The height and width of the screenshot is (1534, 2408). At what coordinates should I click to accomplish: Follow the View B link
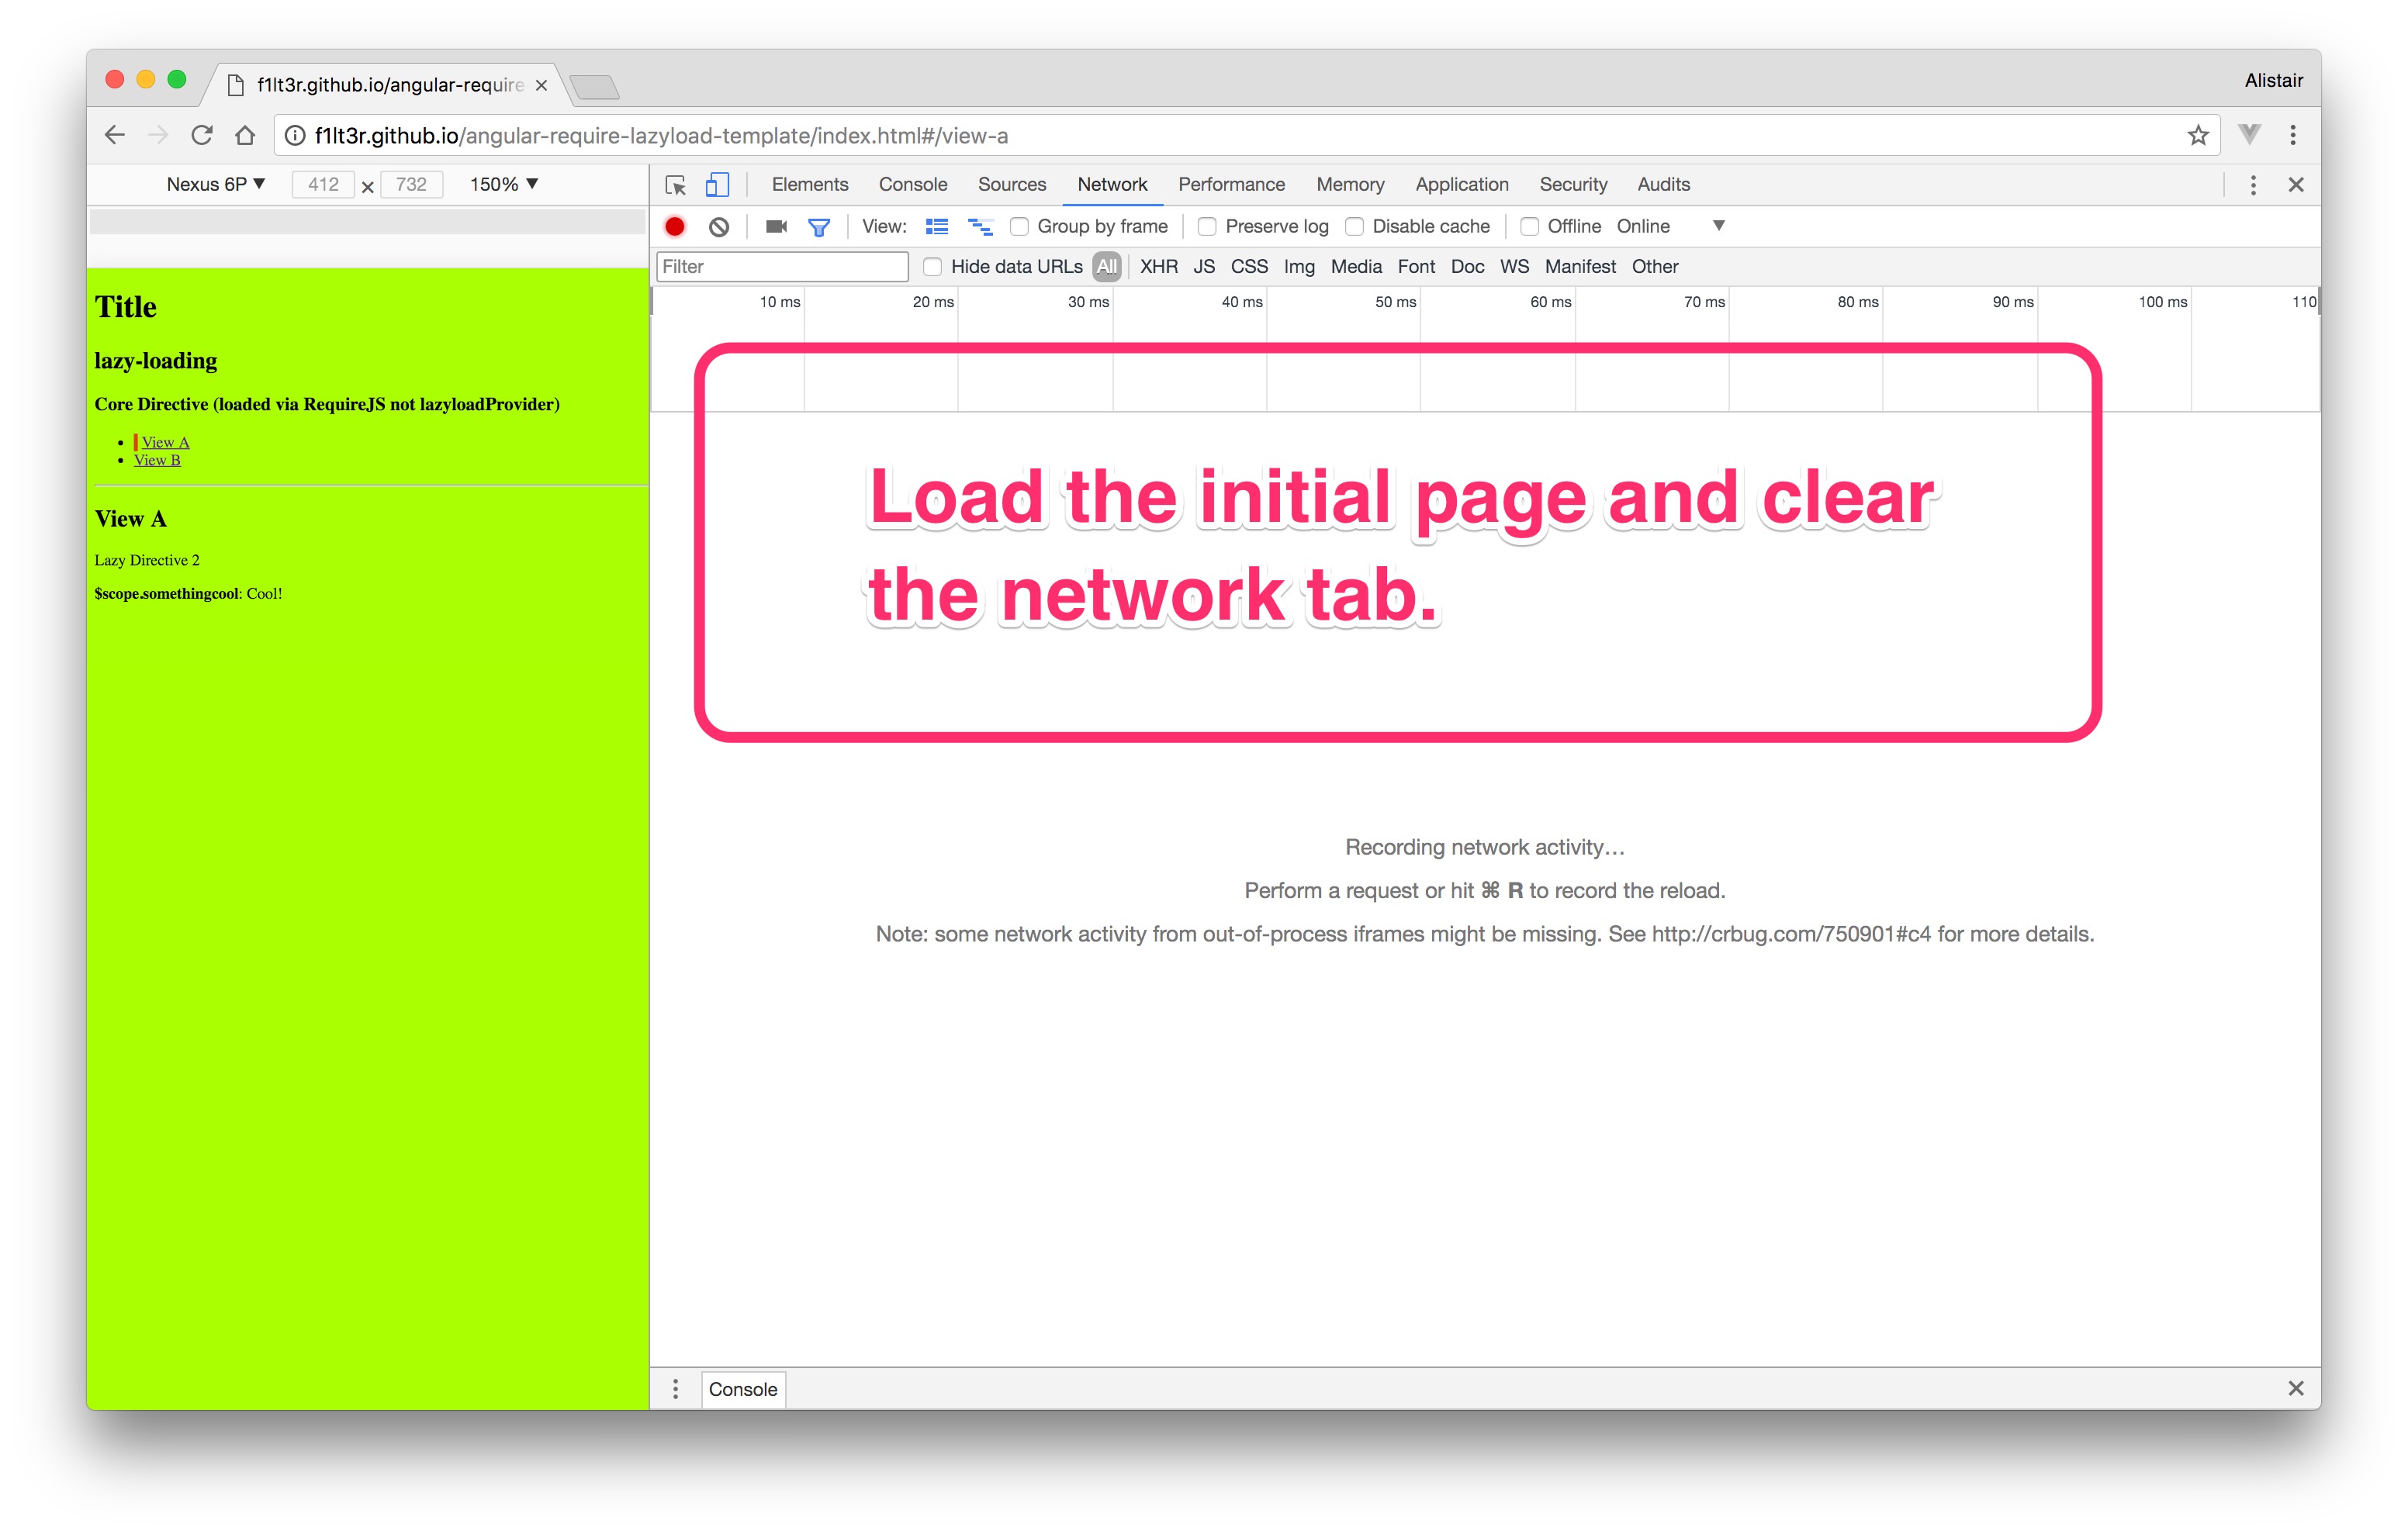[157, 460]
